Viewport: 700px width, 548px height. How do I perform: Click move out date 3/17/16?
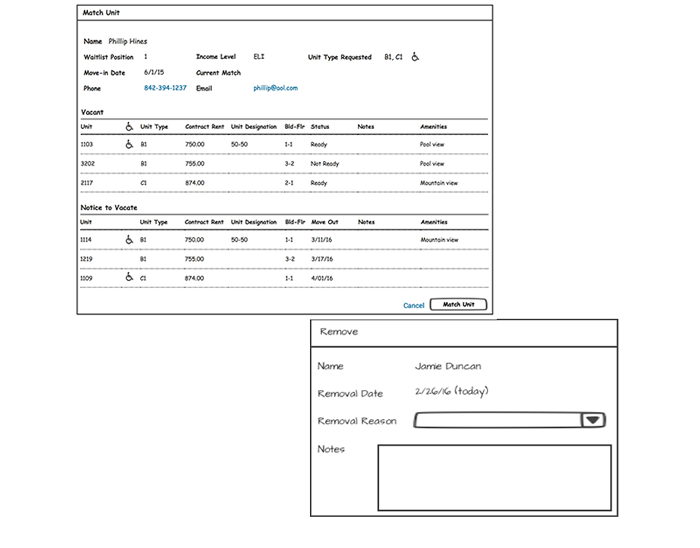pyautogui.click(x=321, y=259)
